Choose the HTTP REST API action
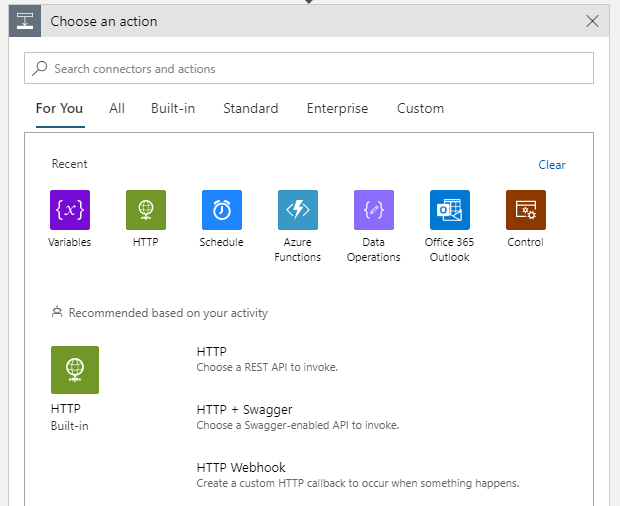This screenshot has width=620, height=506. coord(267,359)
